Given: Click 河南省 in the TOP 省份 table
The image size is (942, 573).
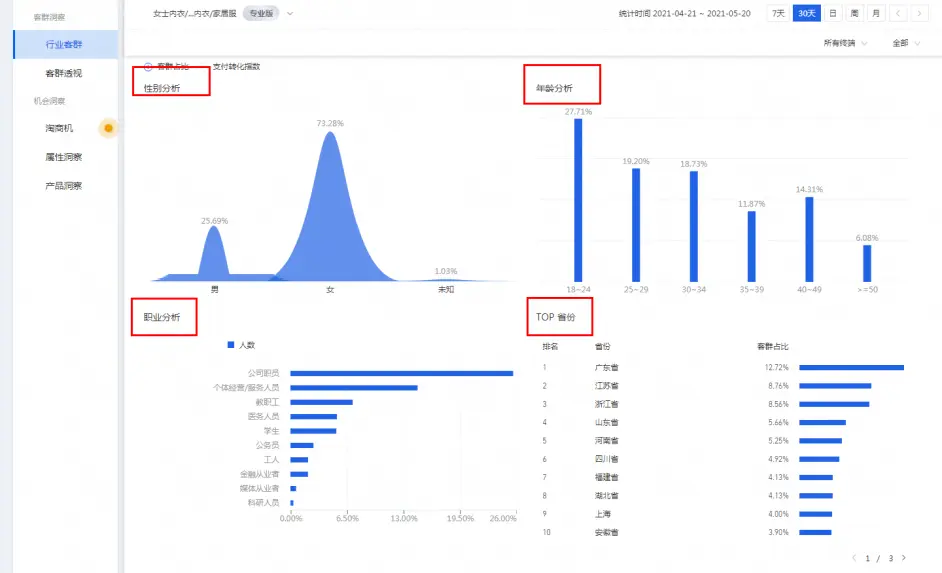Looking at the screenshot, I should pos(607,441).
